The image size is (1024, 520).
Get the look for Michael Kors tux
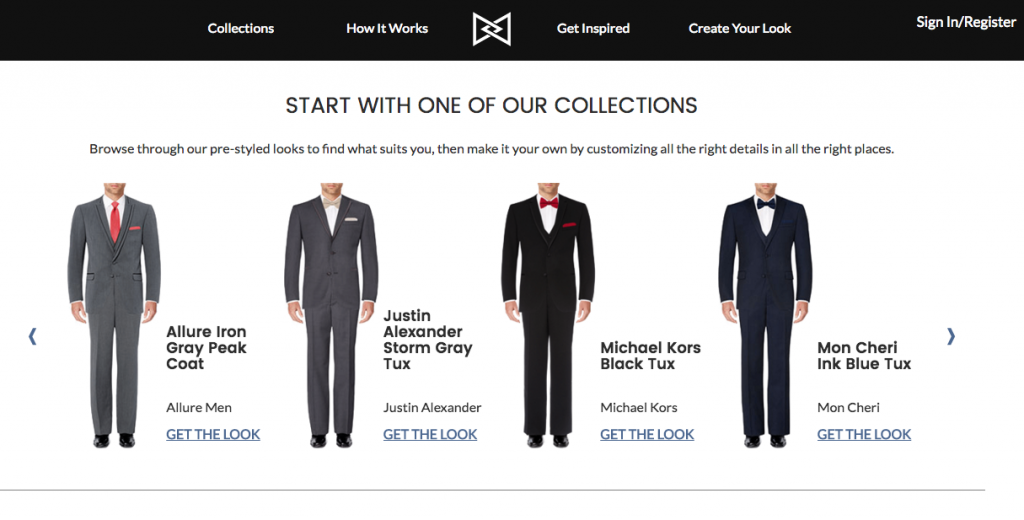[647, 435]
